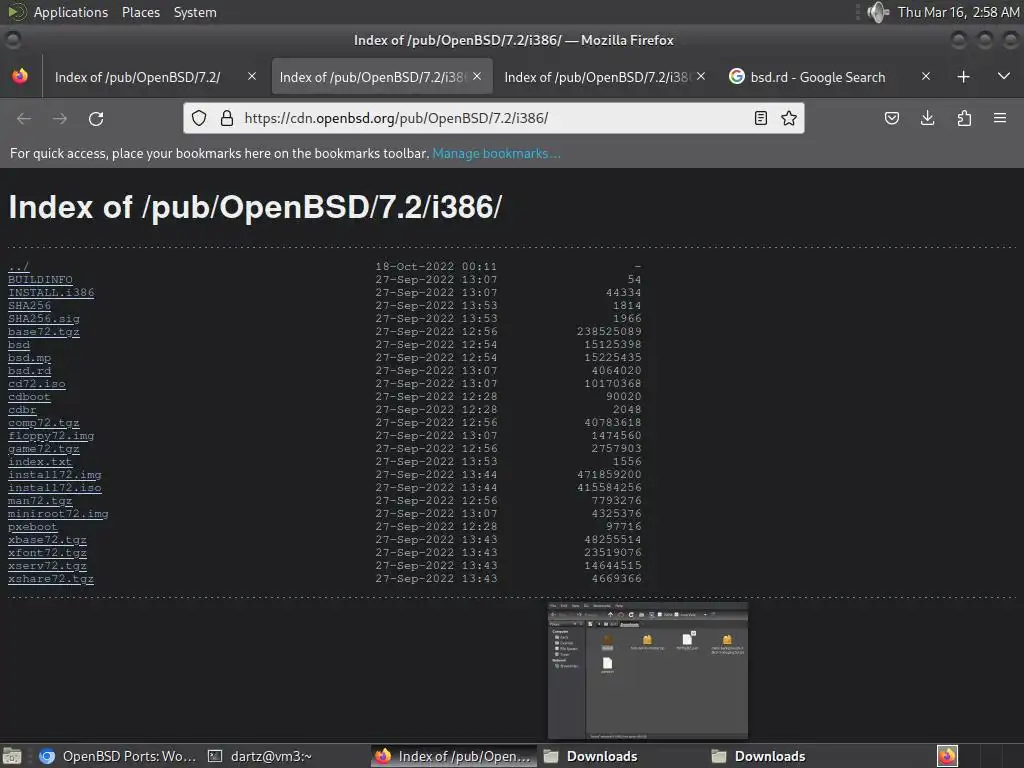Download install72.iso
This screenshot has width=1024, height=768.
click(x=55, y=488)
